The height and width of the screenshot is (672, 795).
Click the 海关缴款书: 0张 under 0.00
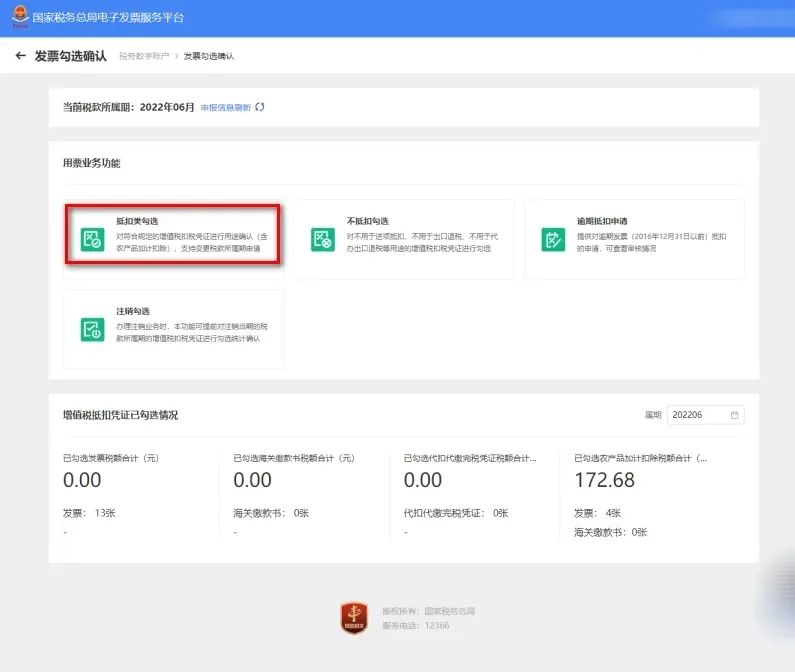tap(271, 513)
